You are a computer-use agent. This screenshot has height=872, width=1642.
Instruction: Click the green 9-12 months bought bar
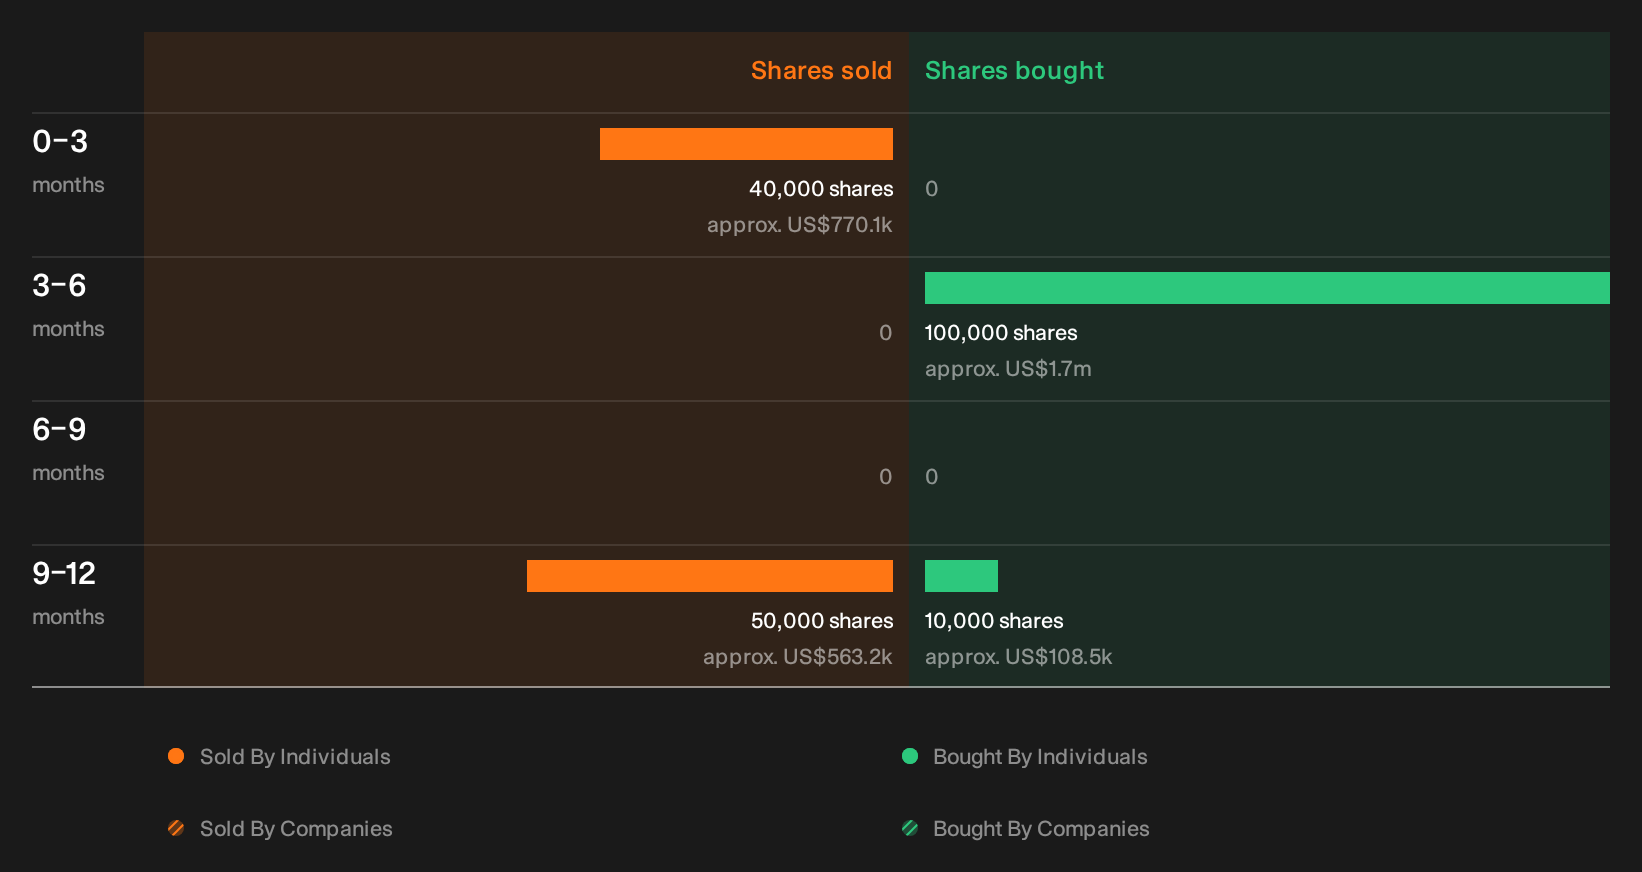pos(961,576)
